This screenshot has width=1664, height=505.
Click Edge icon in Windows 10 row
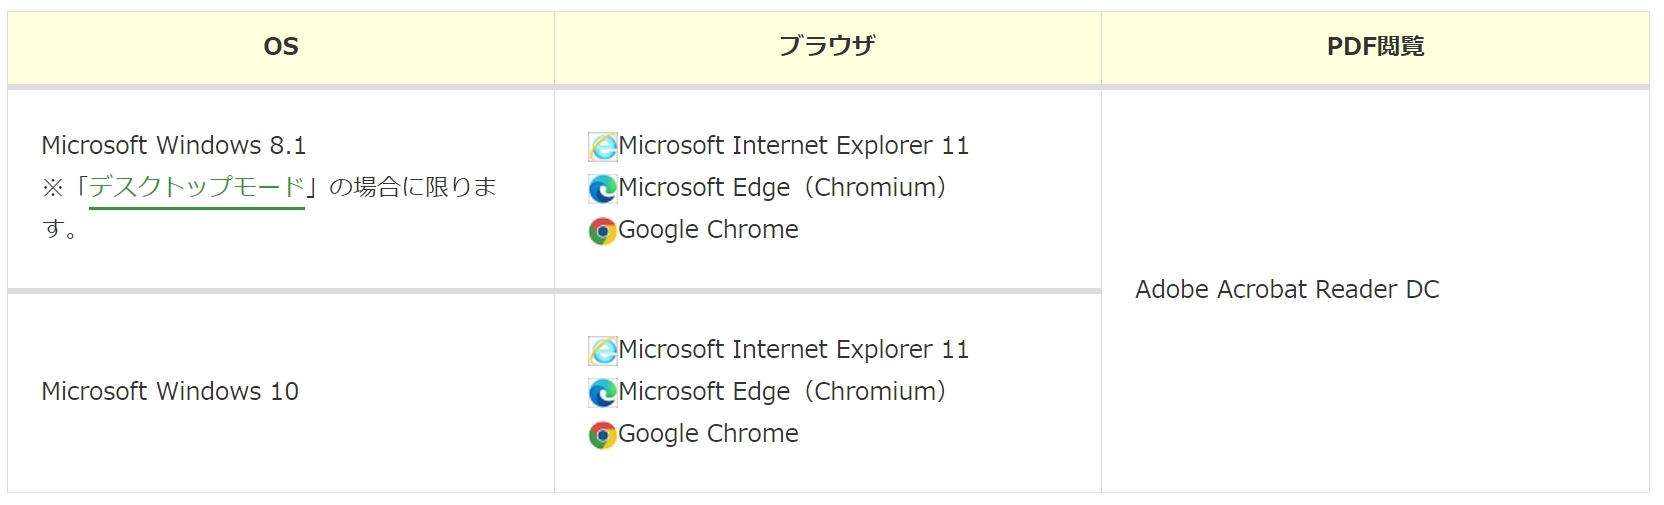click(602, 393)
